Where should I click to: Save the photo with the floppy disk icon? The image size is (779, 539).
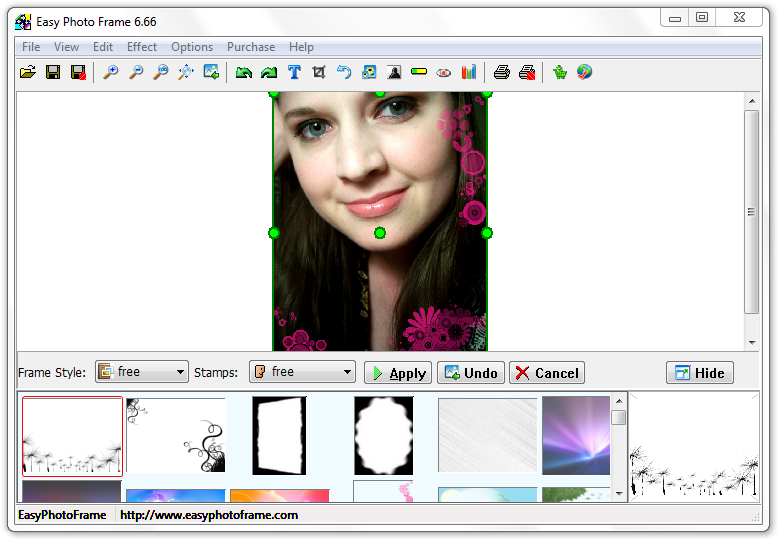53,73
